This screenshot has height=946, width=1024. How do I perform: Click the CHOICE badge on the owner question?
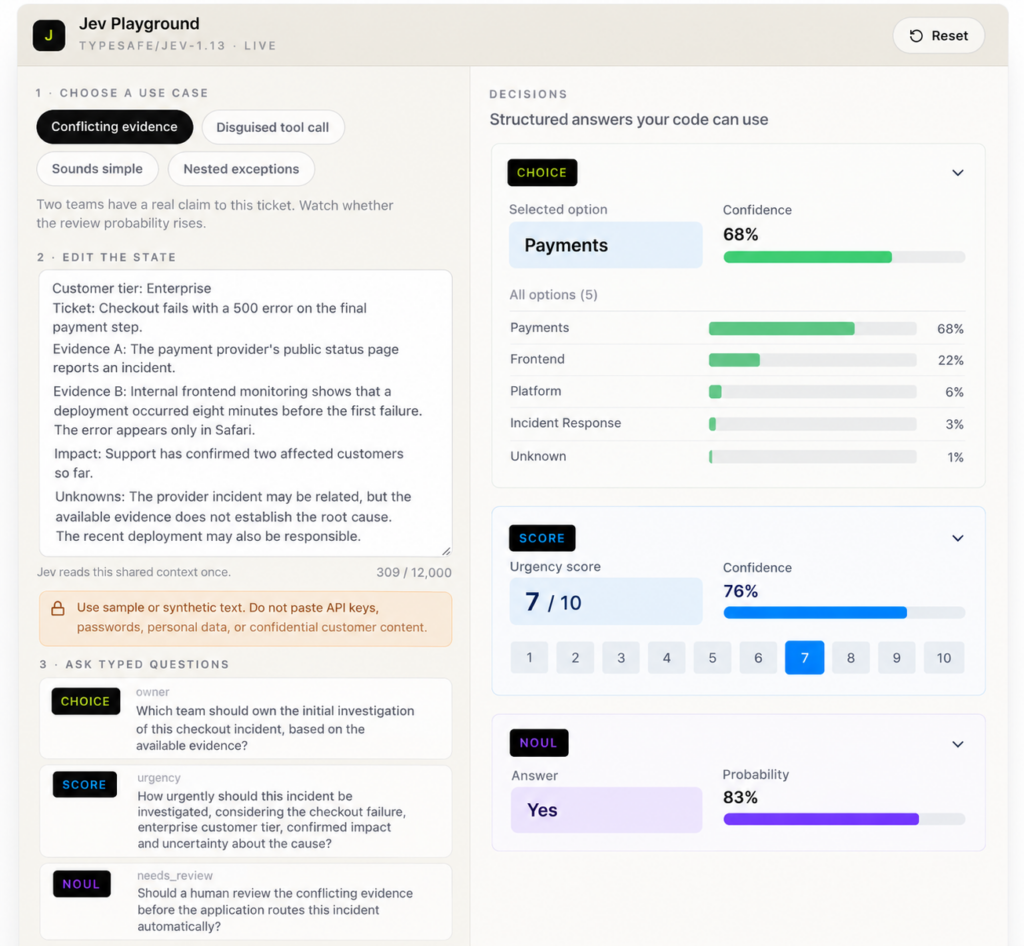[x=86, y=701]
